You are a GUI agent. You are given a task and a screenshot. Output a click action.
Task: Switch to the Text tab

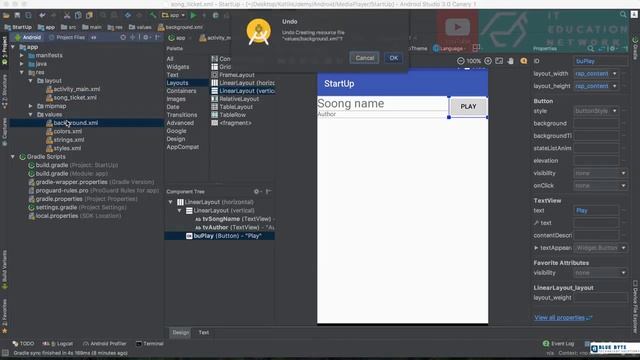(x=204, y=332)
